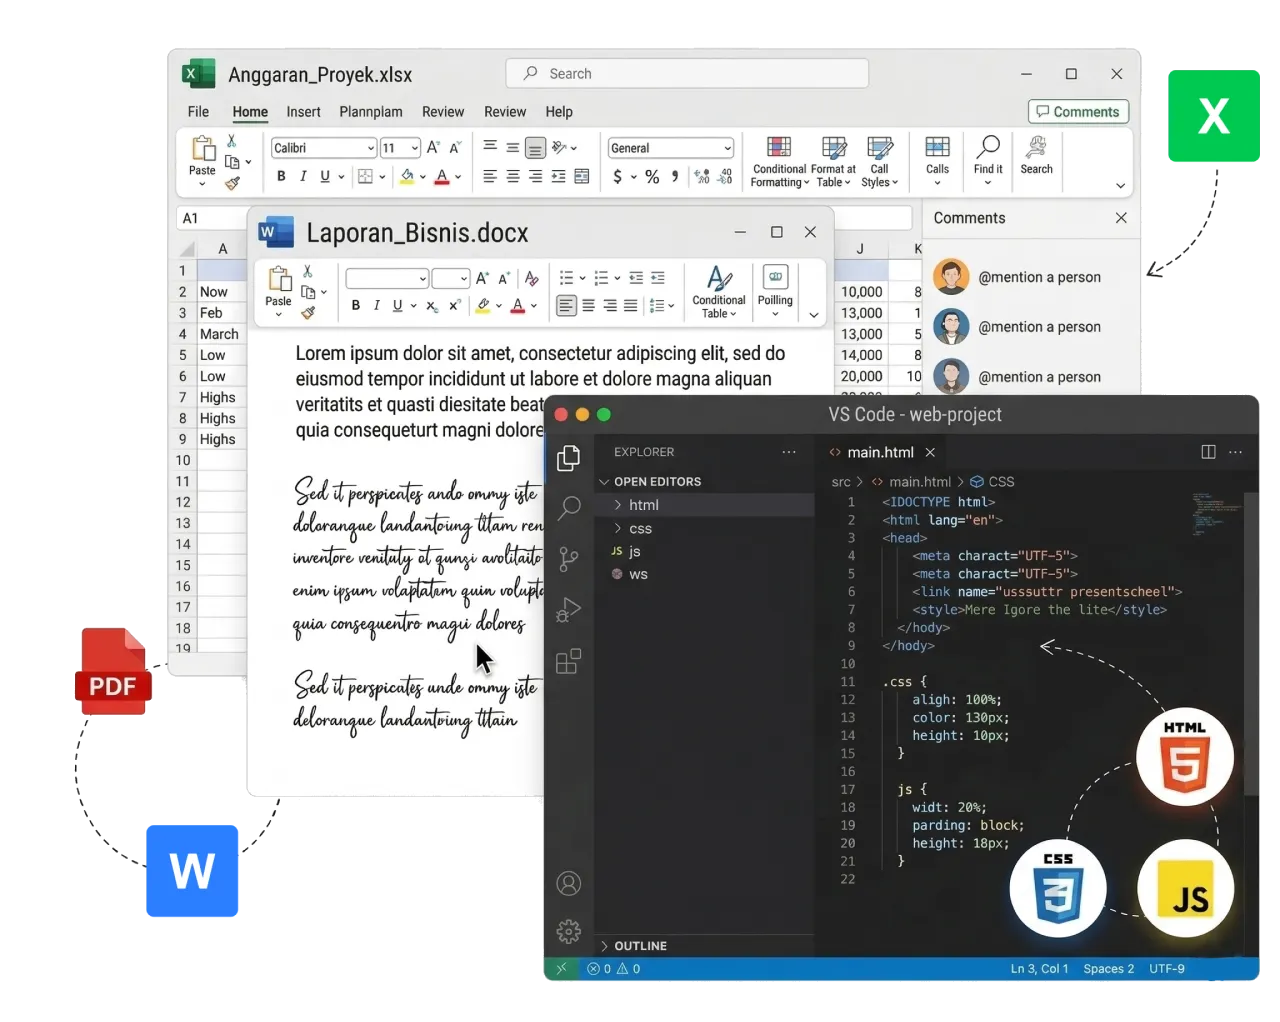Click the errors and warnings status indicator
The height and width of the screenshot is (1022, 1280).
pos(614,969)
